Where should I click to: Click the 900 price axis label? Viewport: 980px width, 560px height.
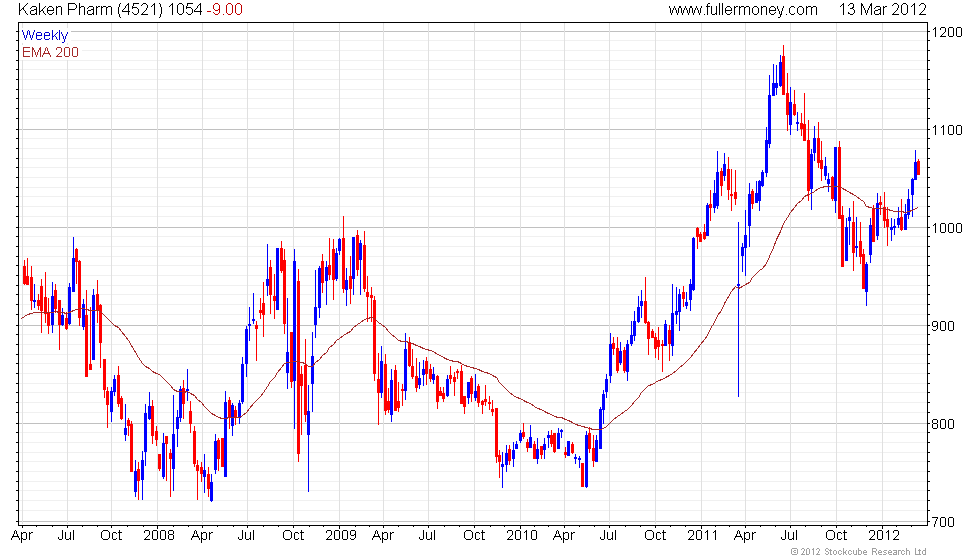943,326
